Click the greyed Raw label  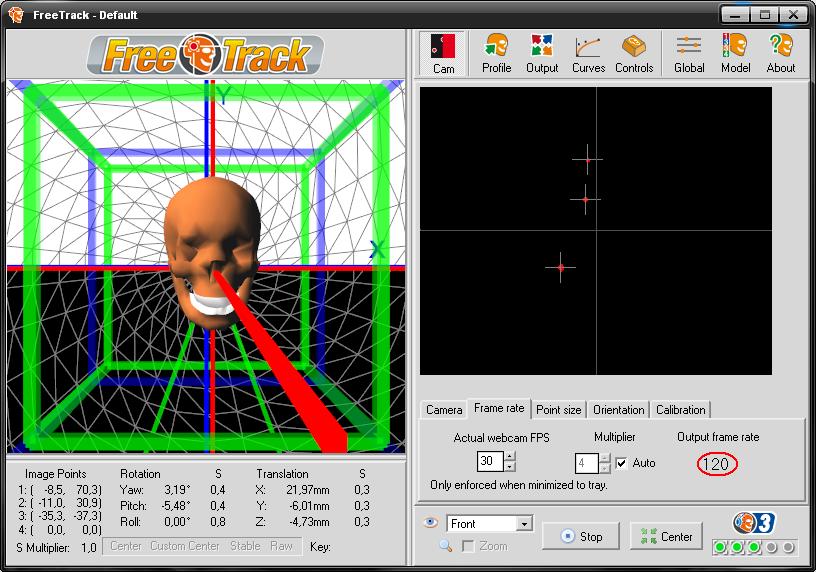tap(282, 546)
